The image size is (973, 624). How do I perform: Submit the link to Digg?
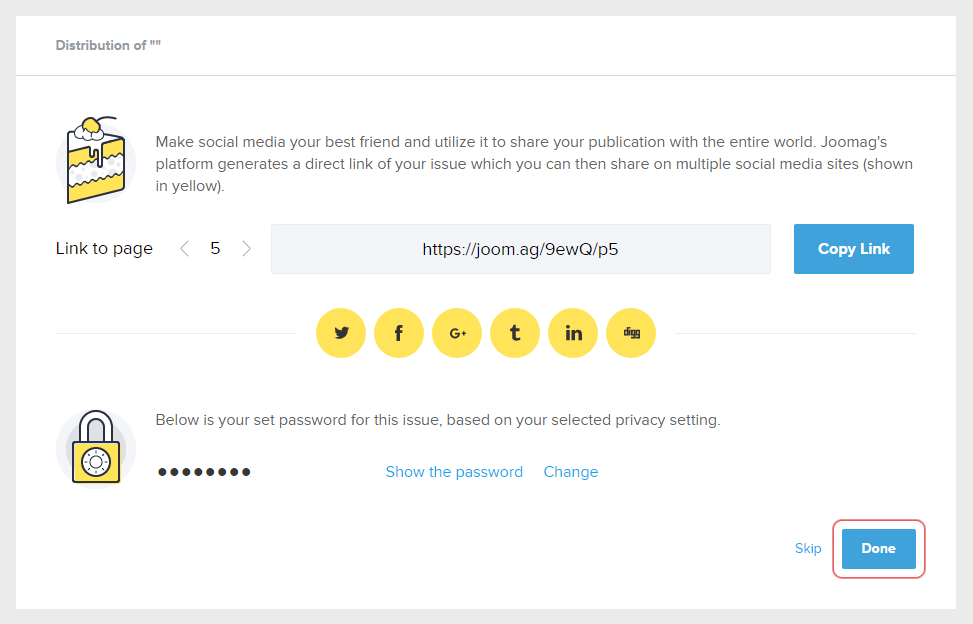(x=631, y=333)
